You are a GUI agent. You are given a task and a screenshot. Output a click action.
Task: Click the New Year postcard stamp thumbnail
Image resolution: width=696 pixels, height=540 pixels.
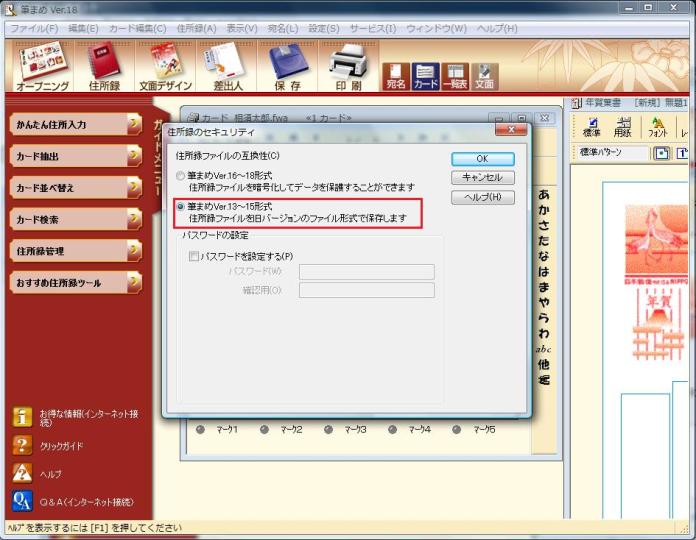pyautogui.click(x=656, y=242)
